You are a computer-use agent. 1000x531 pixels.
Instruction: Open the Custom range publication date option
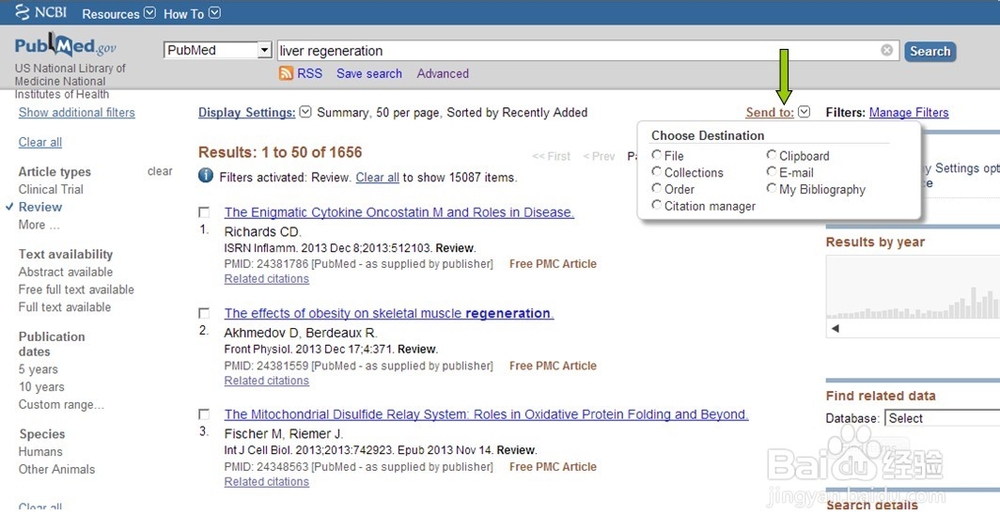61,405
